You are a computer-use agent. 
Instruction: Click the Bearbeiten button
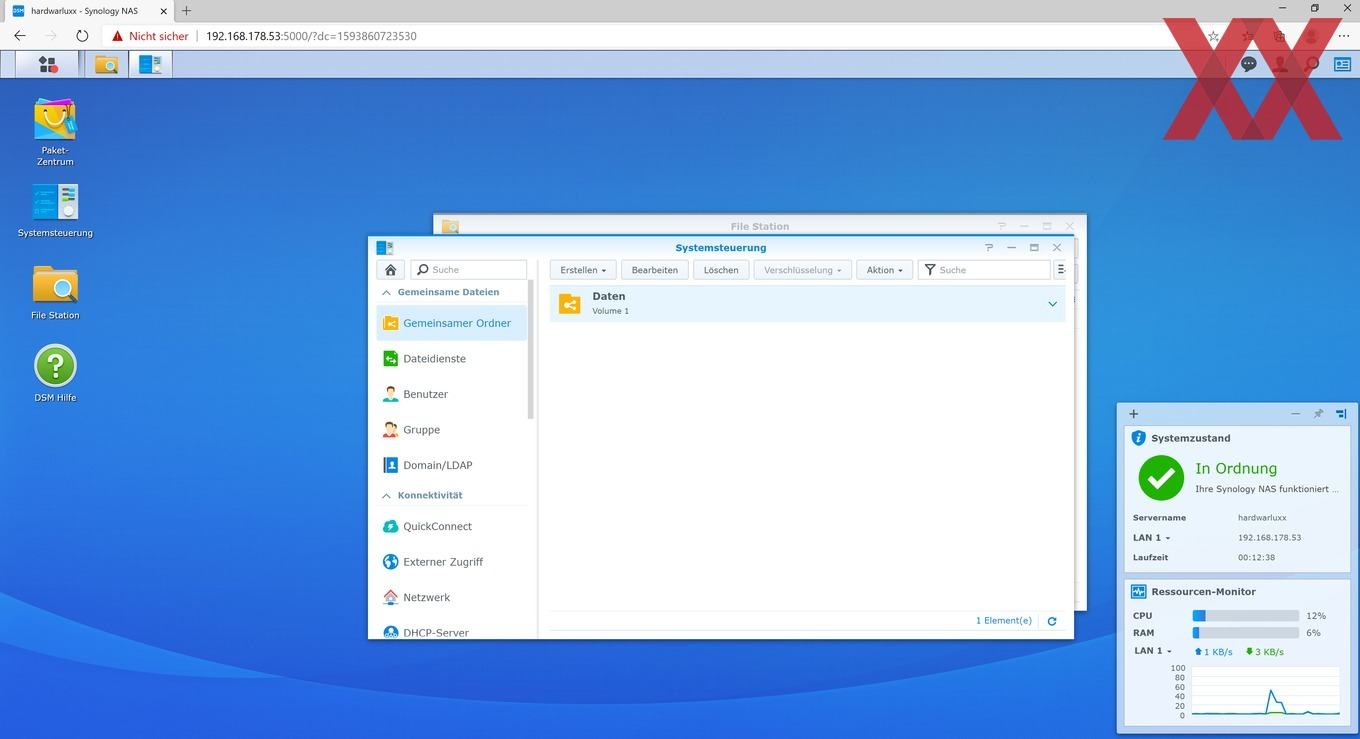click(655, 270)
